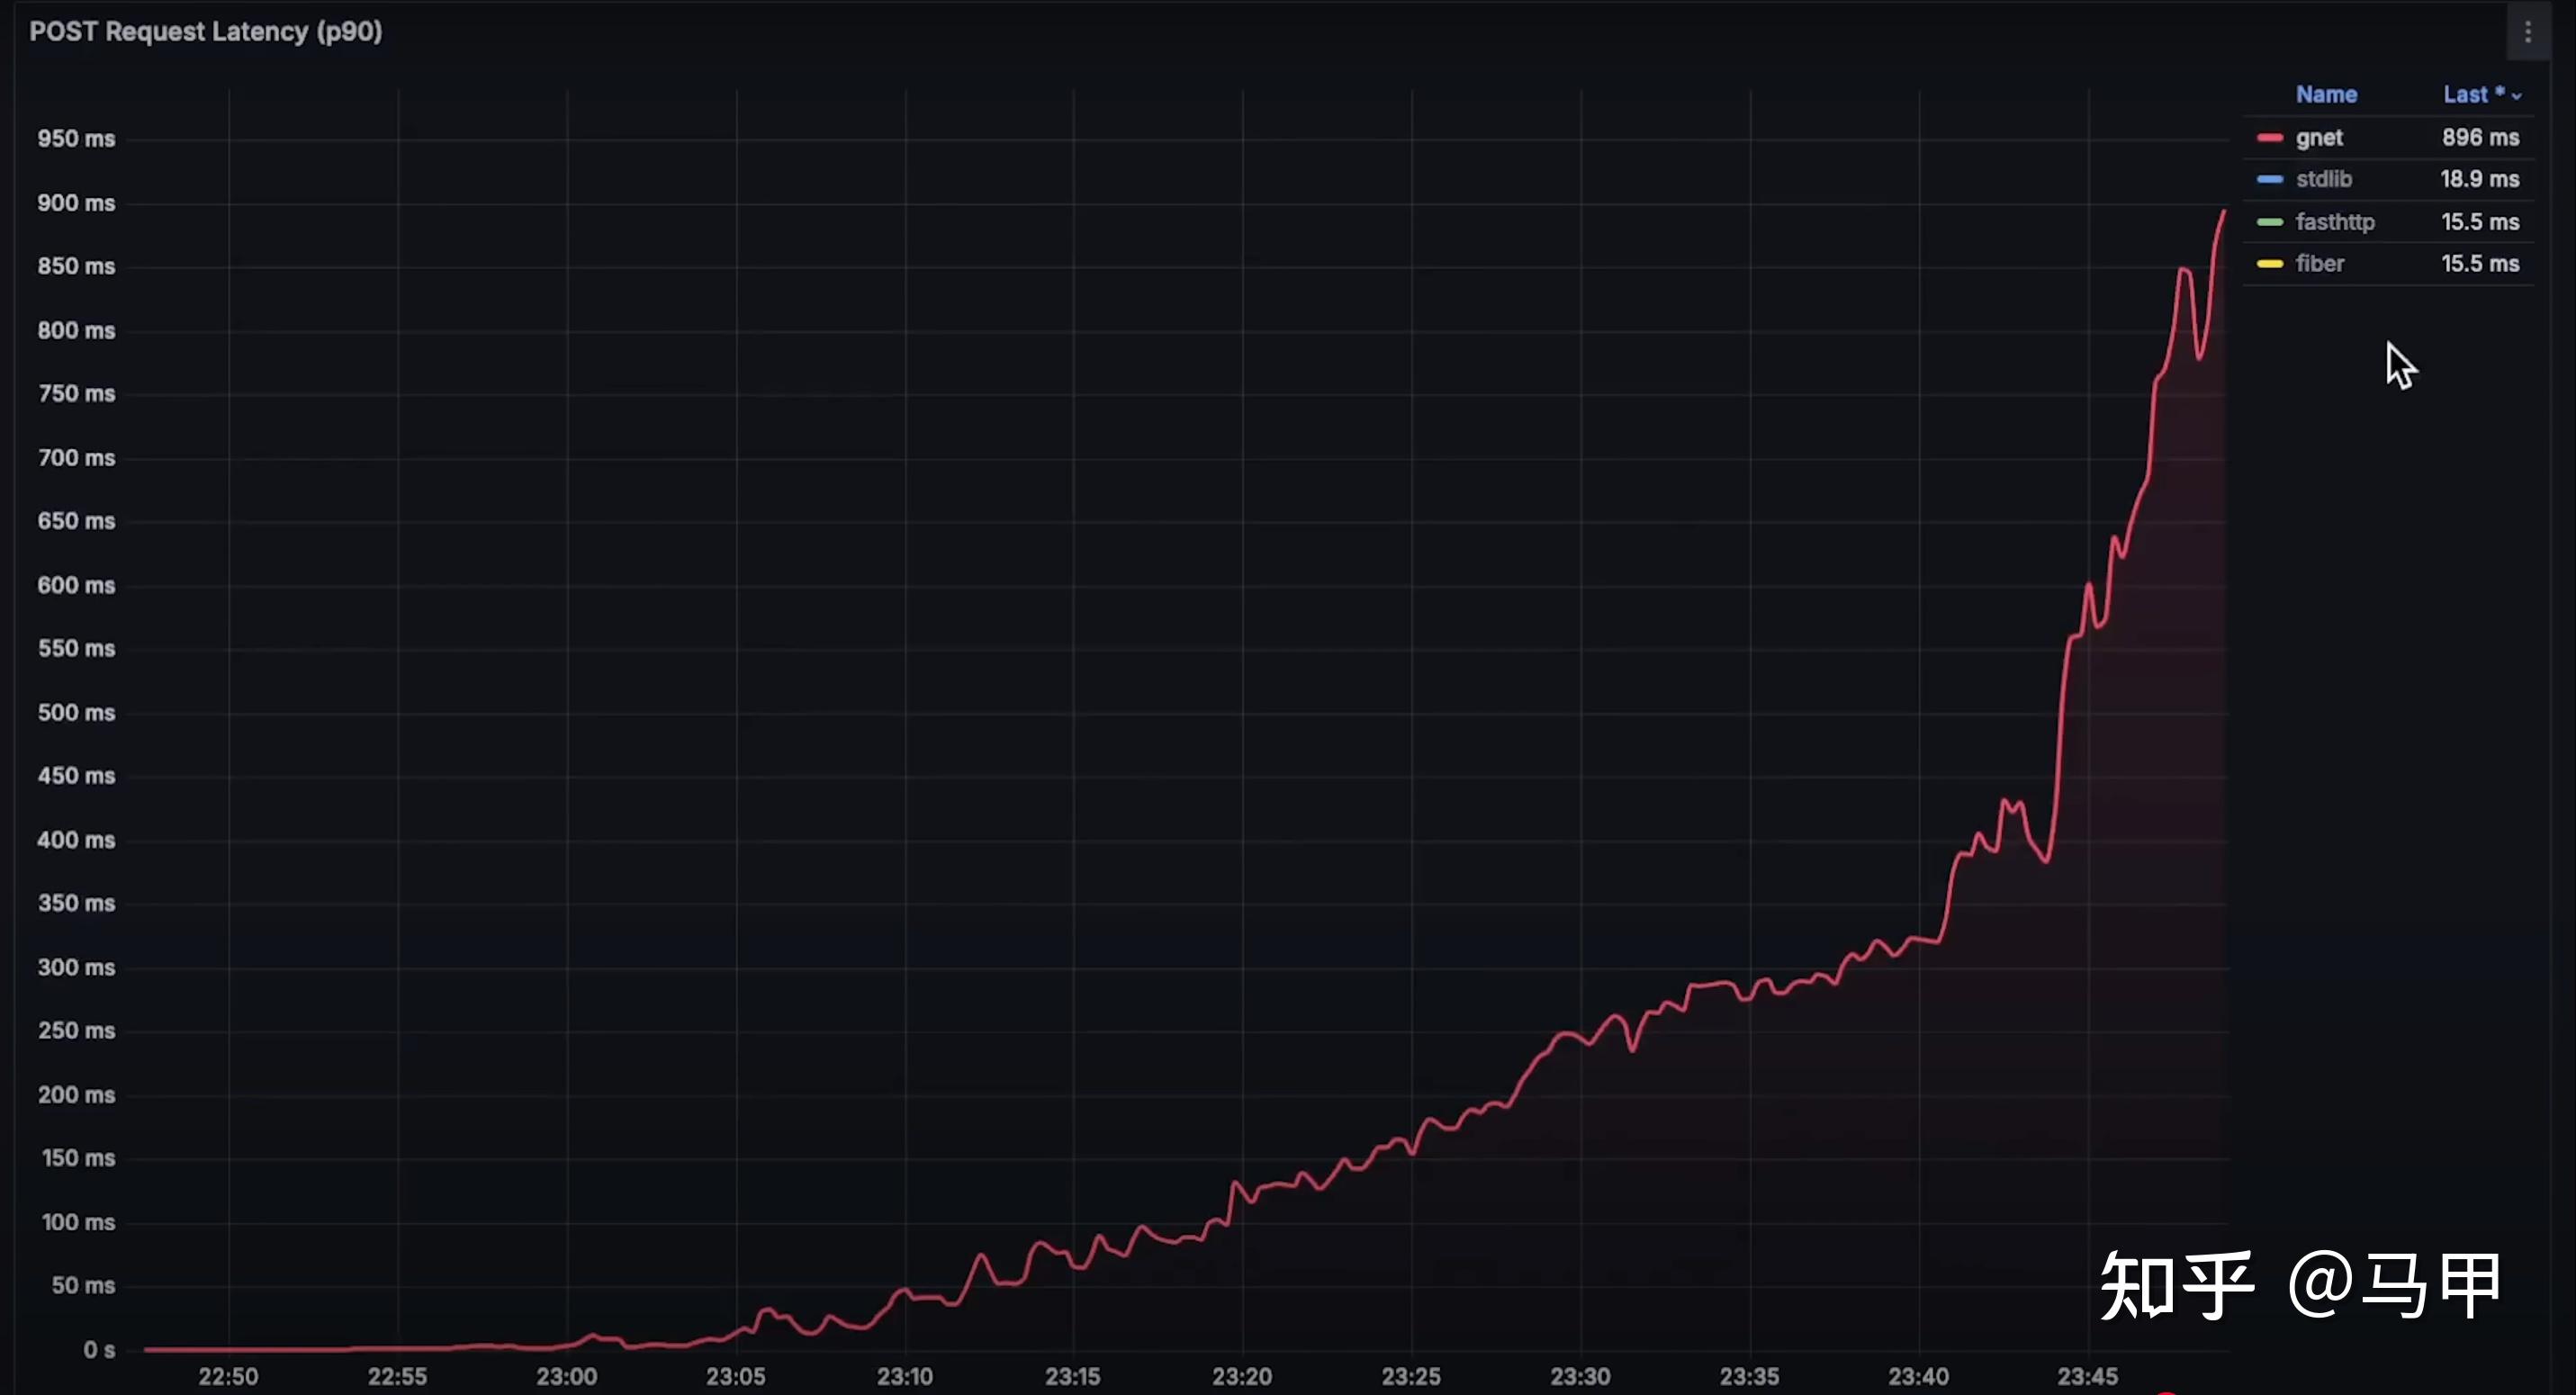
Task: Sort legend by Last column
Action: 2466,95
